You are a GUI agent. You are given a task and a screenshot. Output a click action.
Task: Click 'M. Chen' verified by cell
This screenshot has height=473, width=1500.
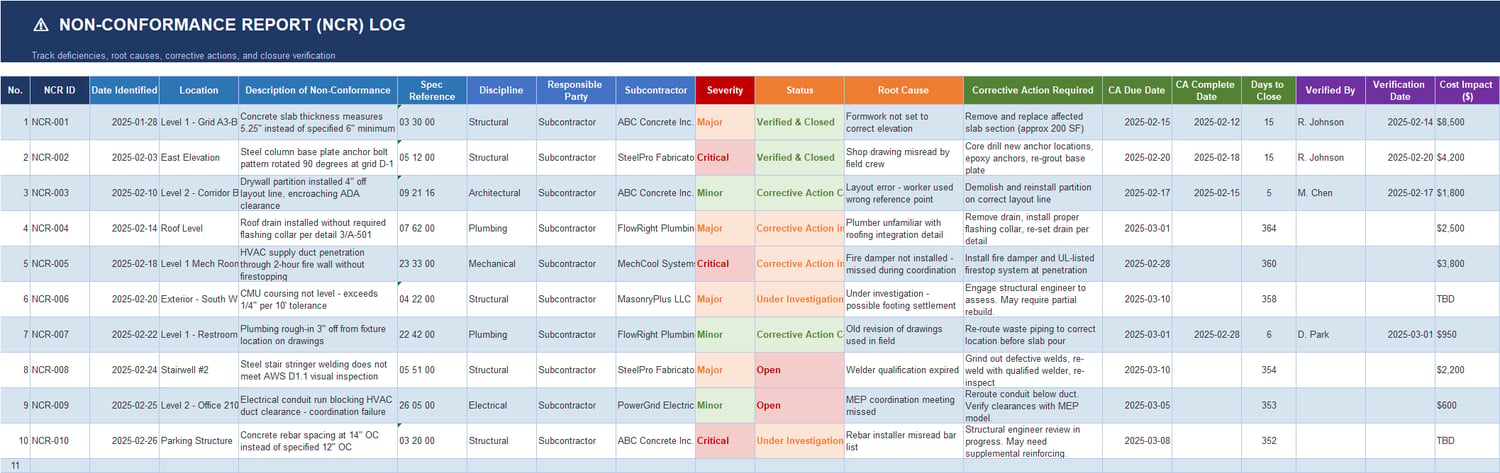pyautogui.click(x=1331, y=193)
